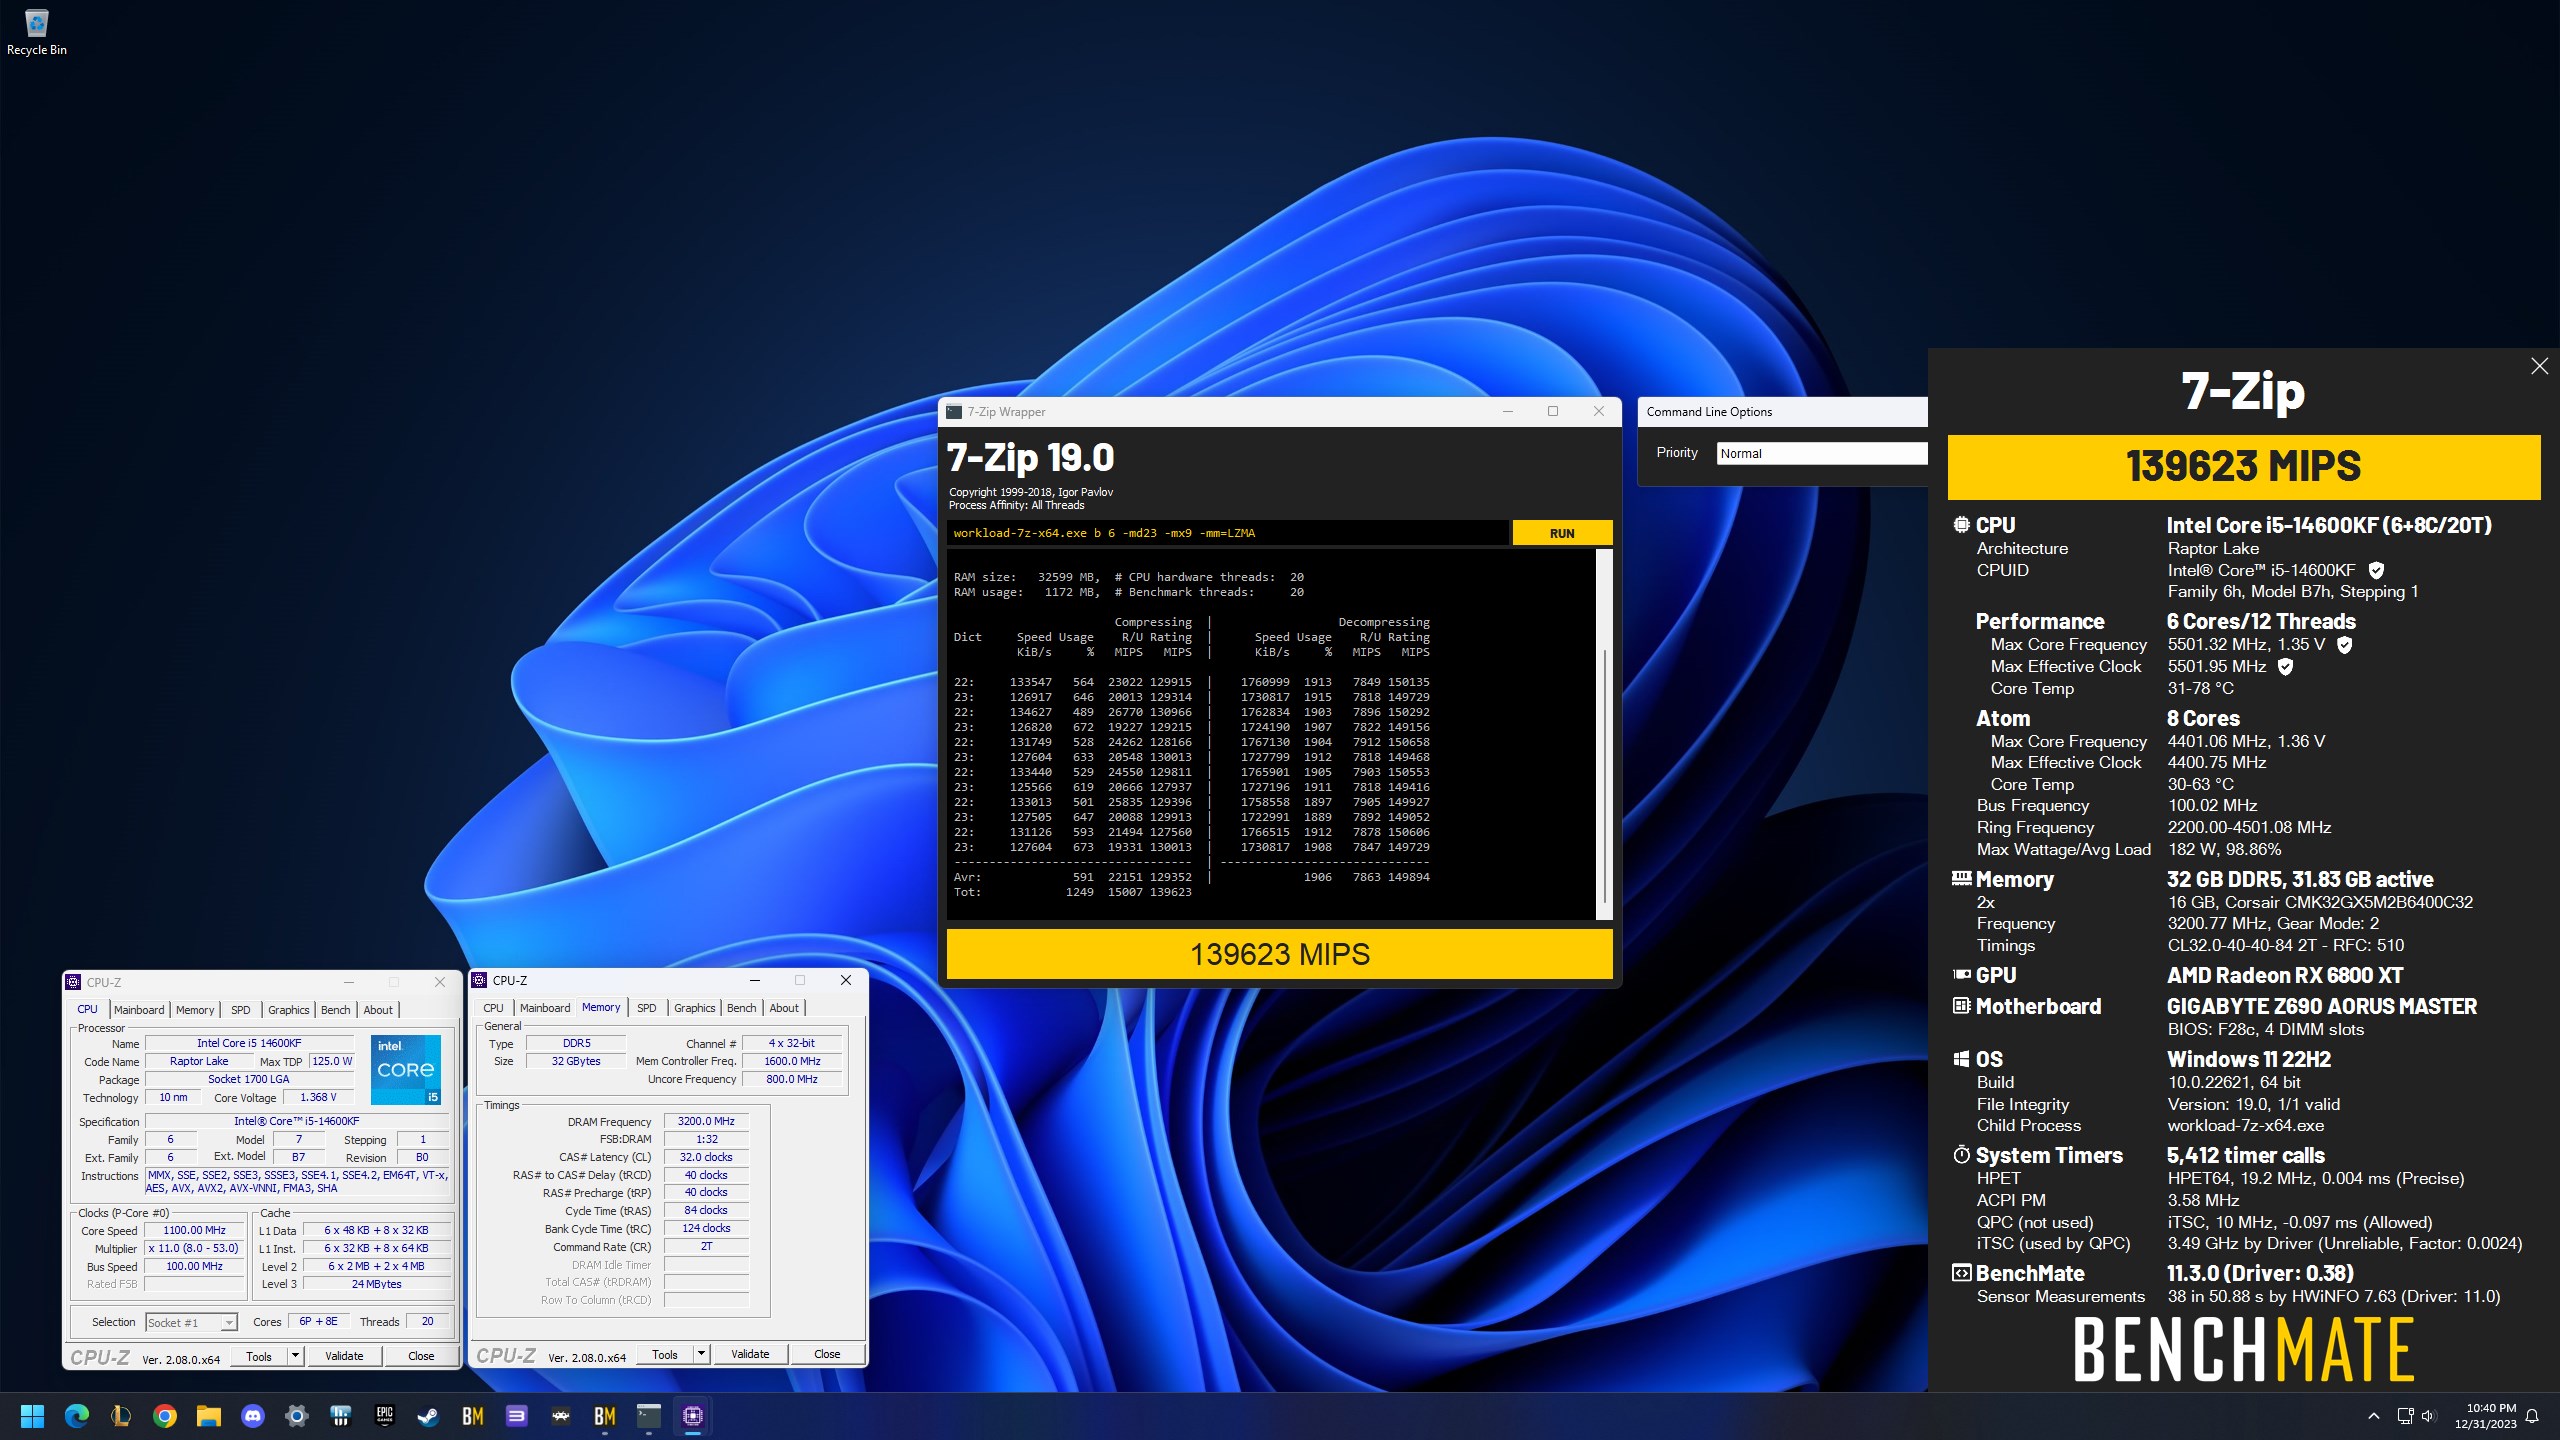
Task: Click the Core Voltage value 1.368 V
Action: point(319,1097)
